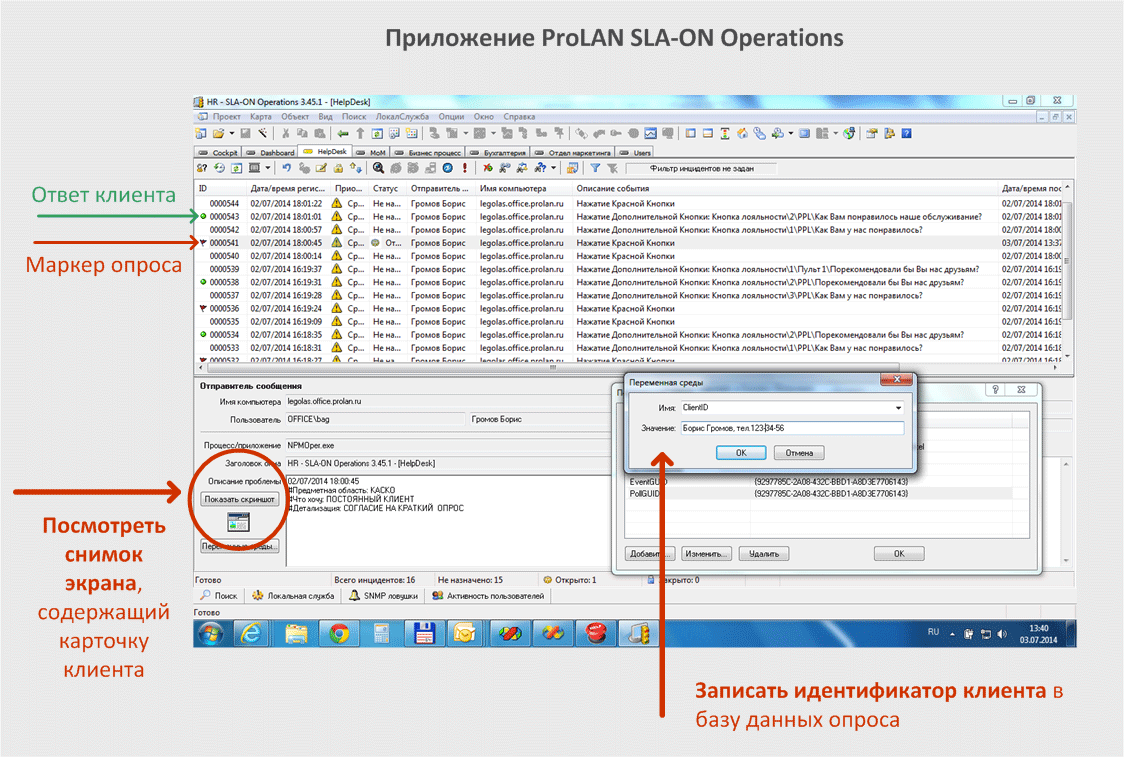1124x757 pixels.
Task: Open the blue help question mark icon
Action: tap(906, 133)
